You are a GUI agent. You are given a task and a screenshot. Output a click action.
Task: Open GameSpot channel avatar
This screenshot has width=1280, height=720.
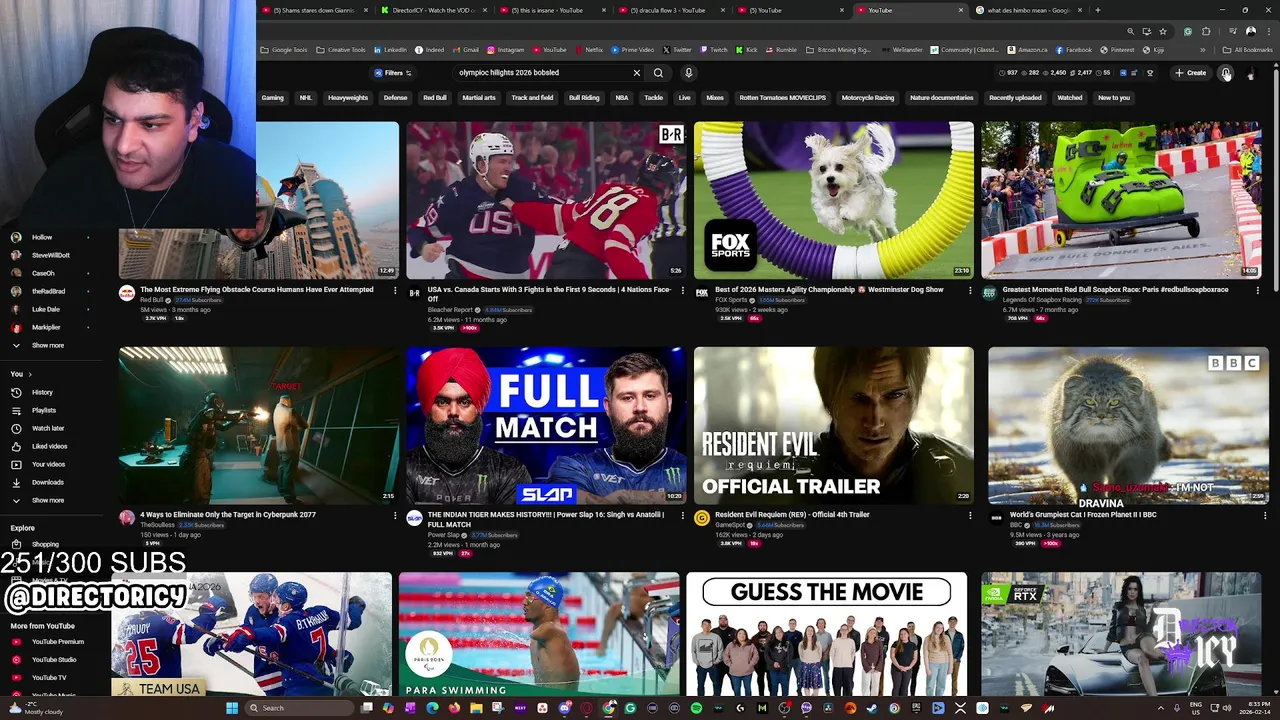point(702,518)
